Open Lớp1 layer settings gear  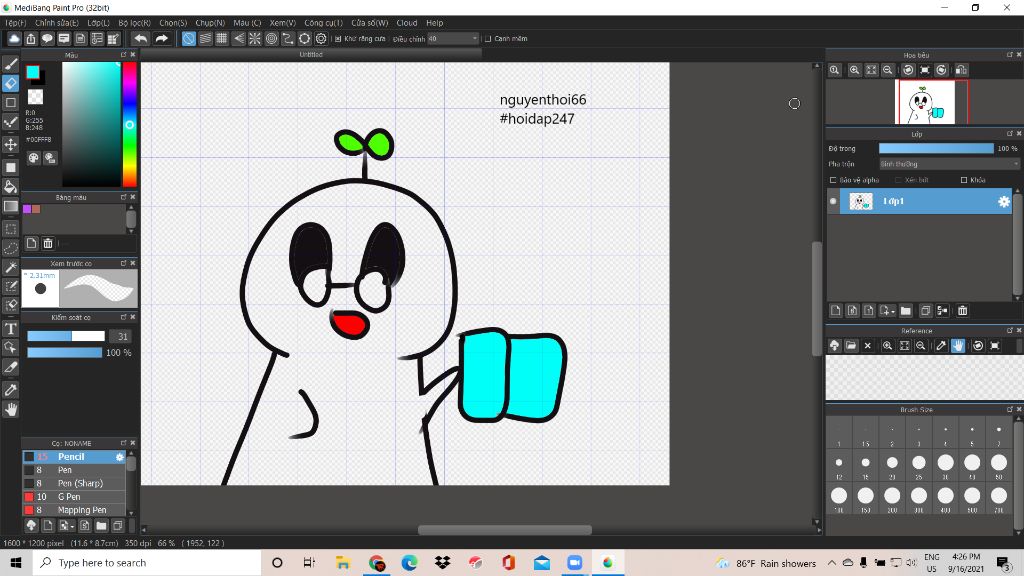tap(1004, 201)
